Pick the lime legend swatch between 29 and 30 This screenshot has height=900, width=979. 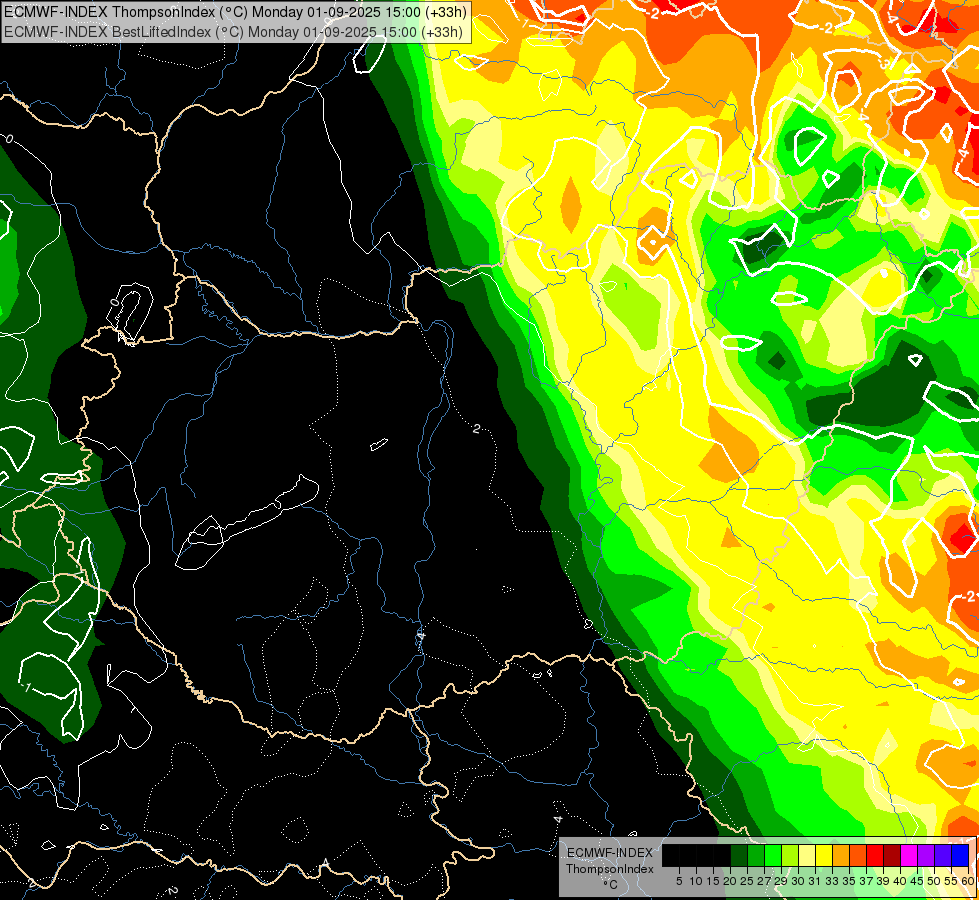(790, 855)
